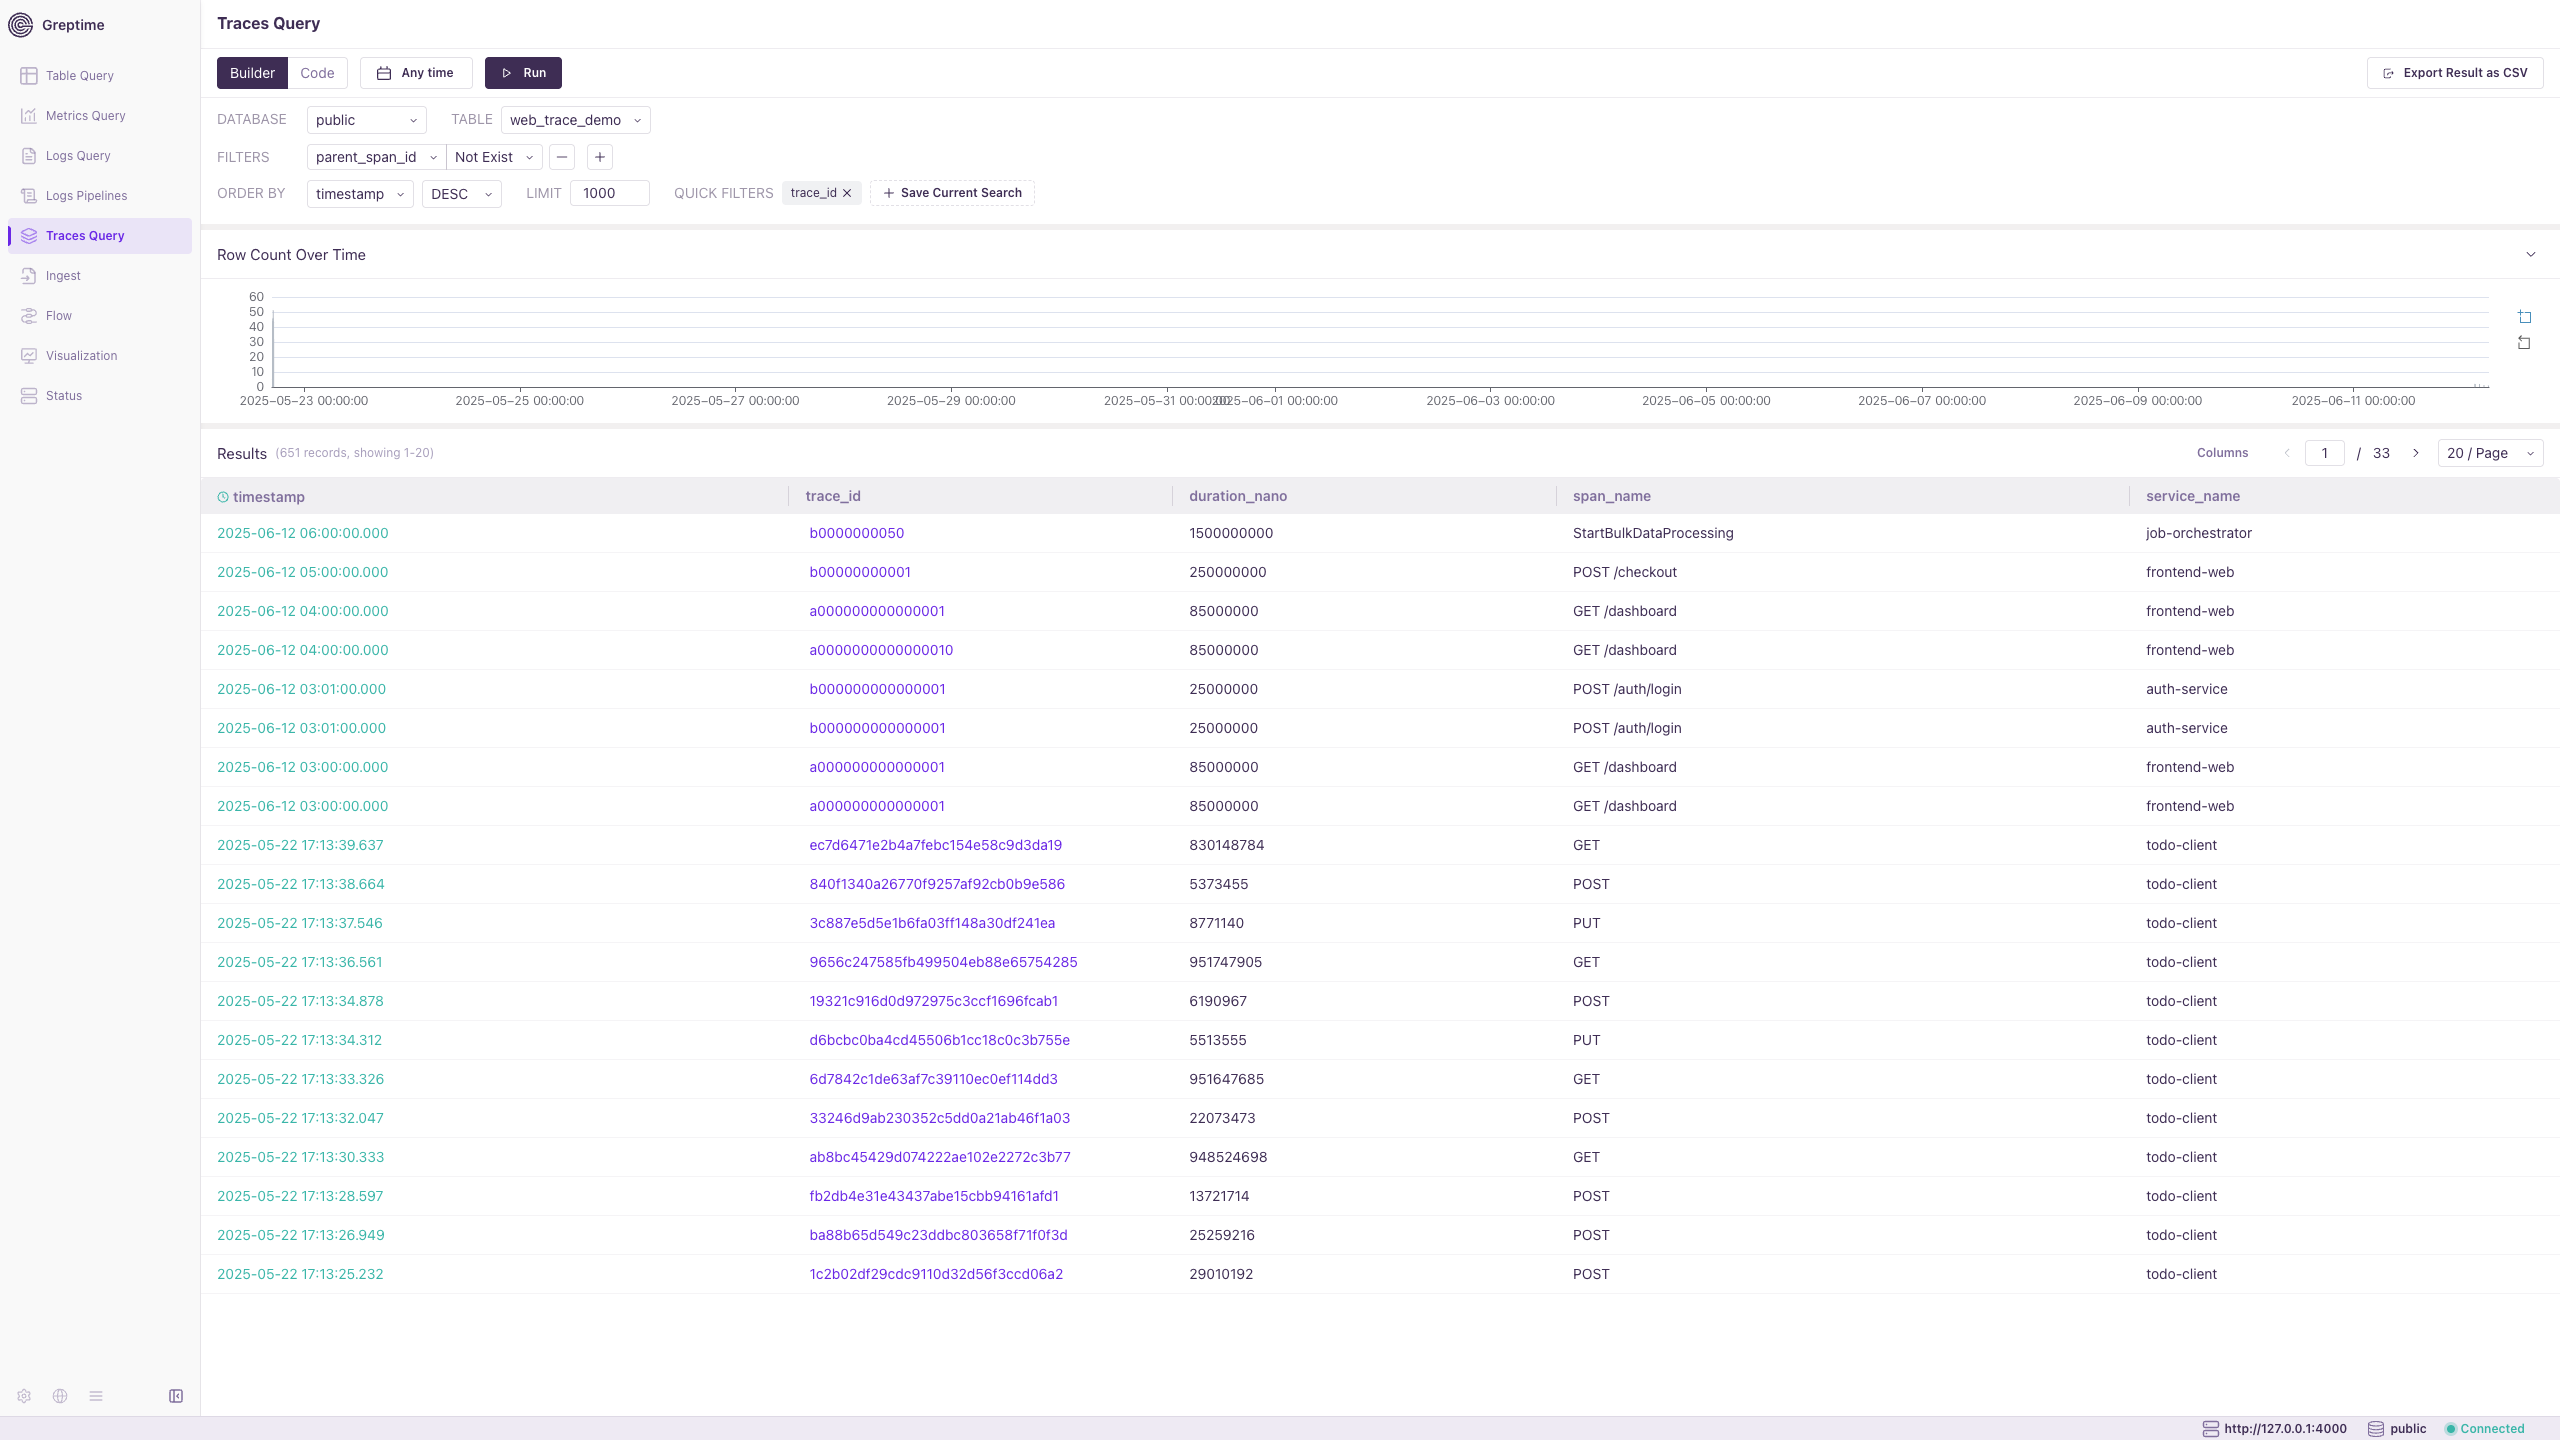Image resolution: width=2560 pixels, height=1440 pixels.
Task: Click the Visualization sidebar icon
Action: [x=29, y=356]
